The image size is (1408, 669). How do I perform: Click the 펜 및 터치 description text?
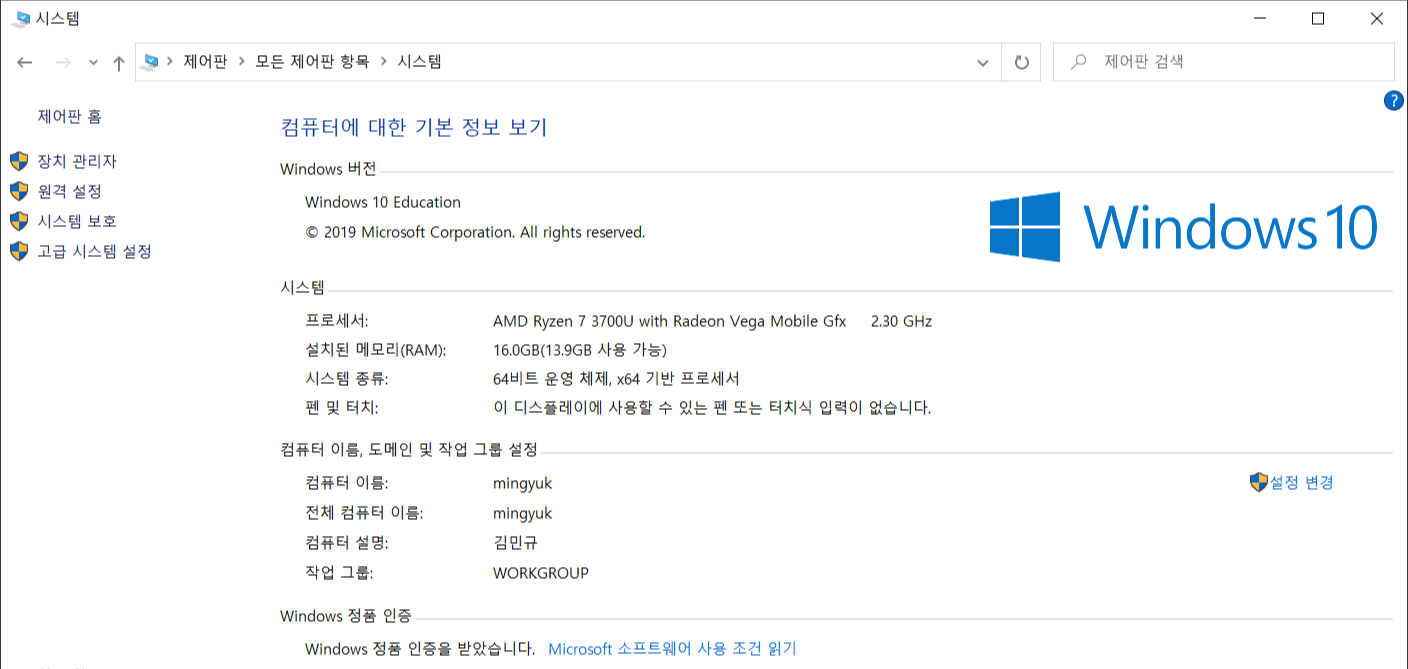click(x=712, y=408)
